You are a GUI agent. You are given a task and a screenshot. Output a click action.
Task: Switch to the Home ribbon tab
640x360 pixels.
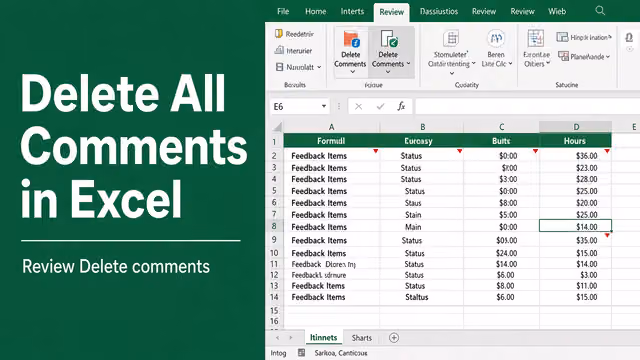[x=316, y=11]
